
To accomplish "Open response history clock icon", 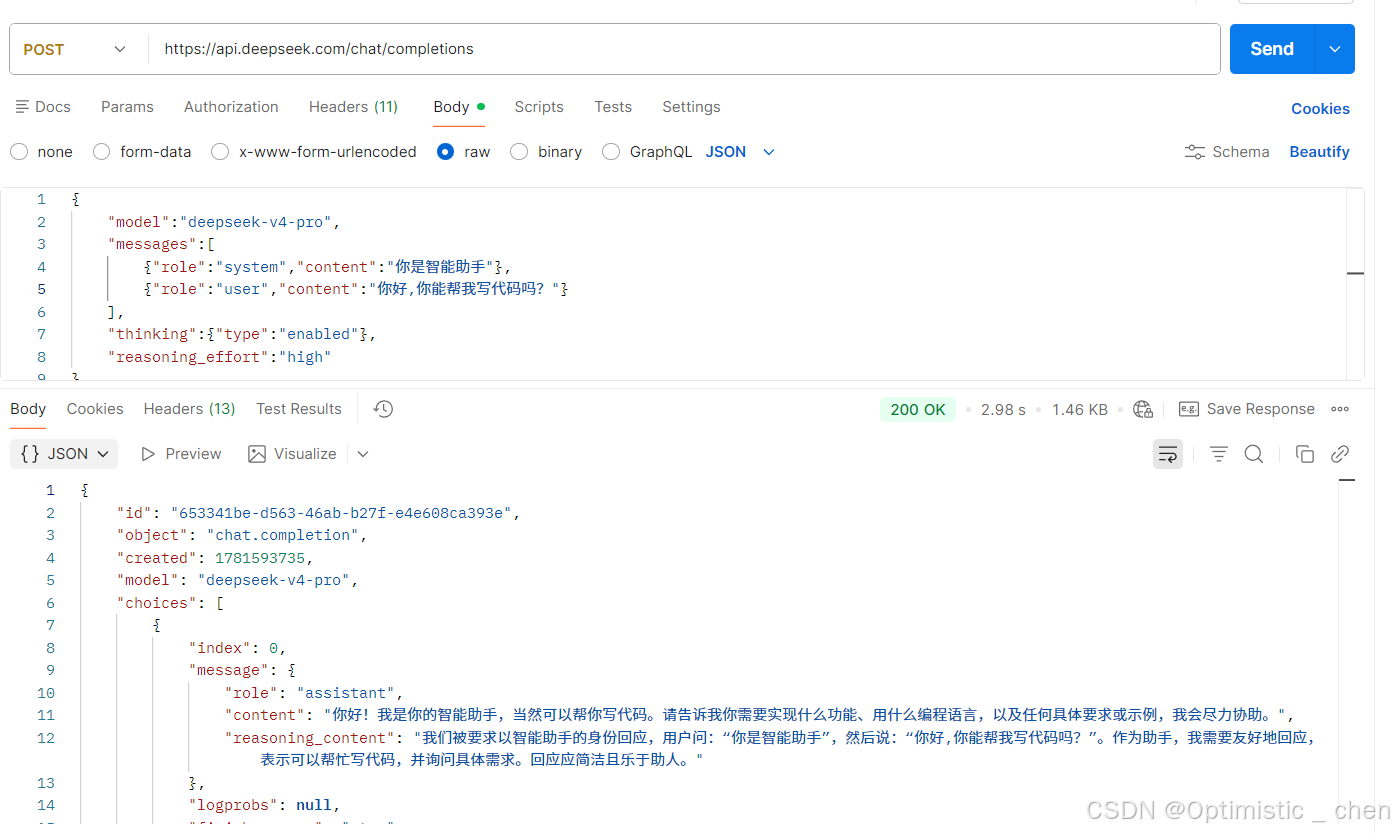I will click(383, 409).
